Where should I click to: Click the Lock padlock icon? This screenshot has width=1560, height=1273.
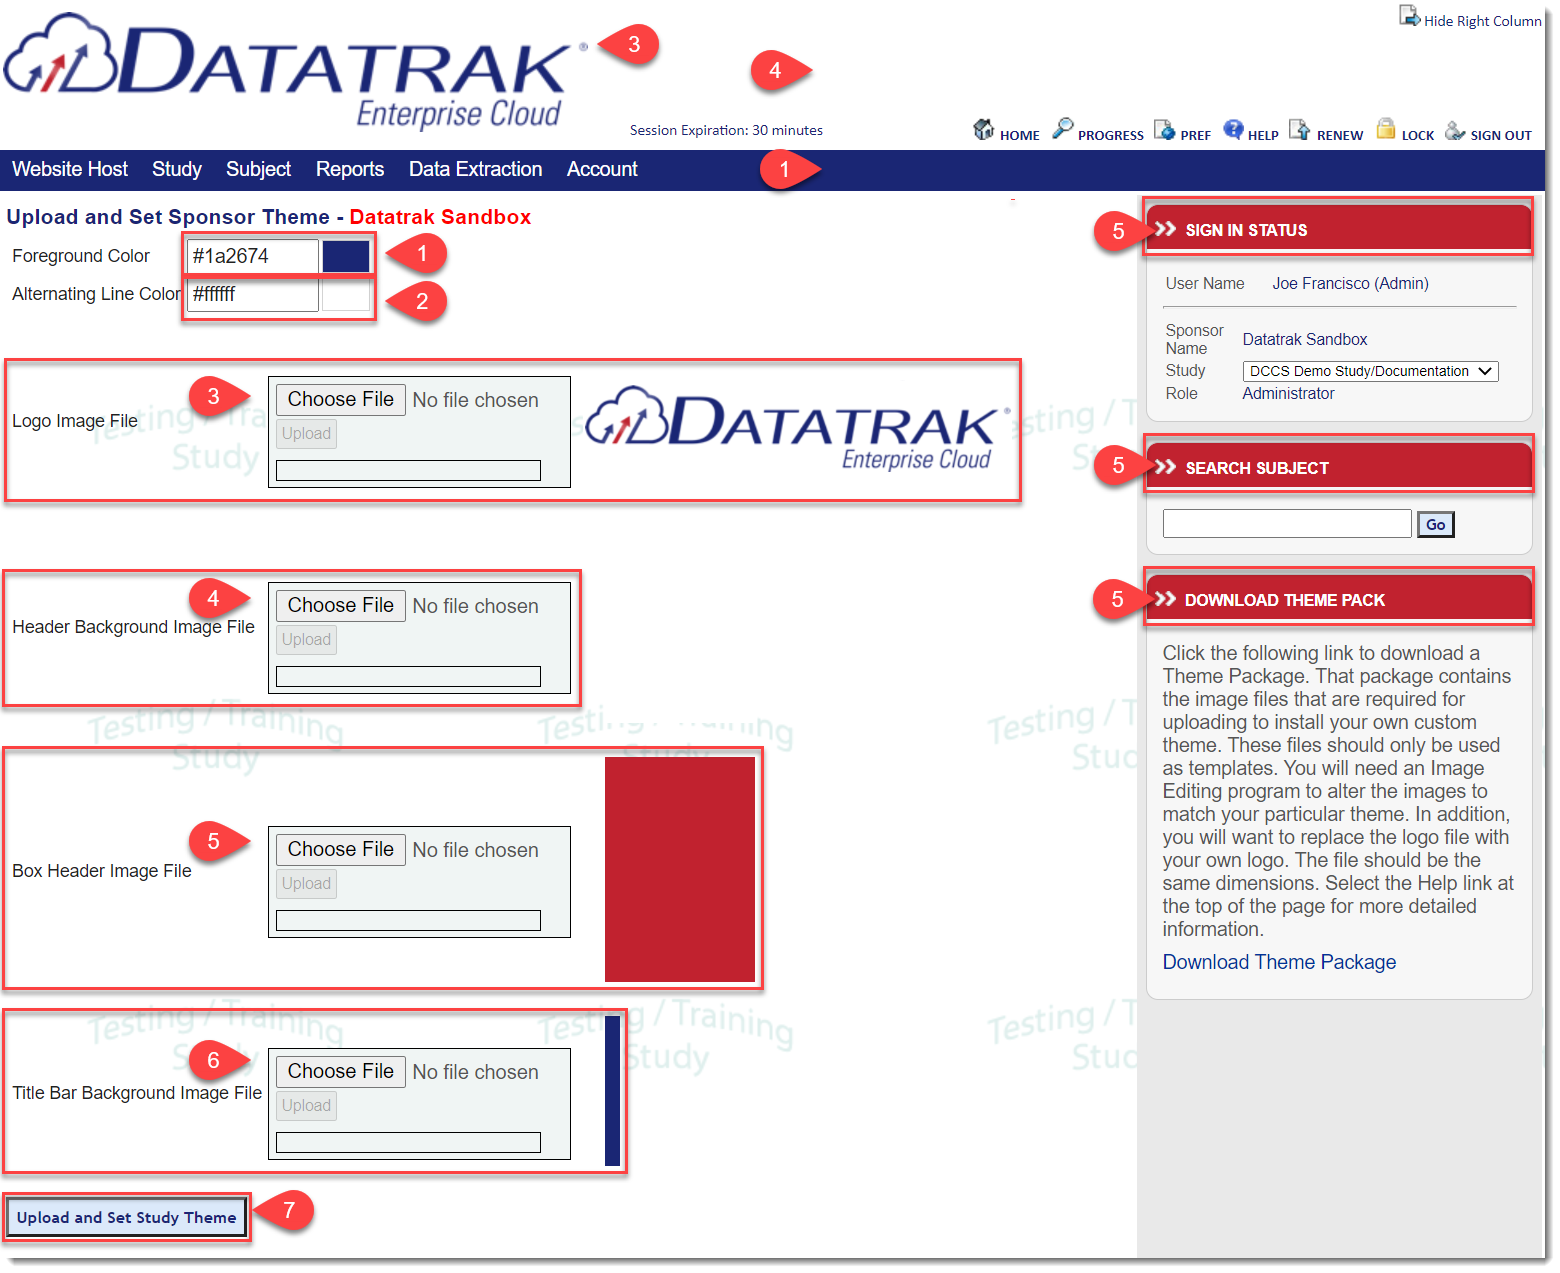point(1386,128)
